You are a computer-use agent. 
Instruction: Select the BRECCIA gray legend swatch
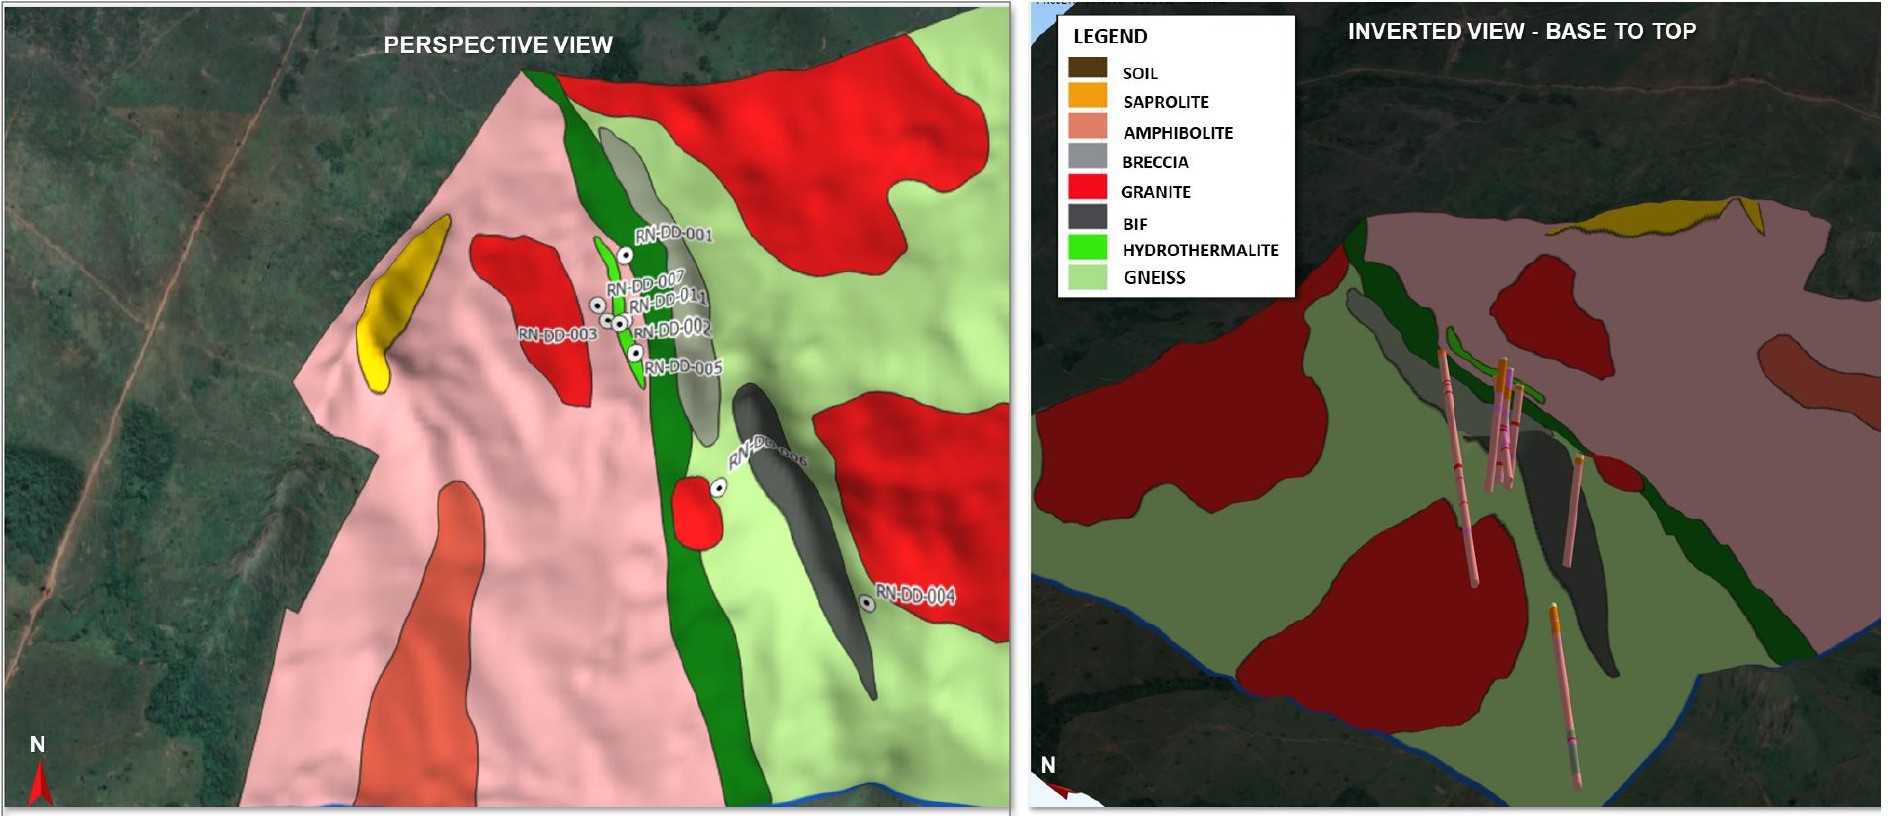(1087, 157)
